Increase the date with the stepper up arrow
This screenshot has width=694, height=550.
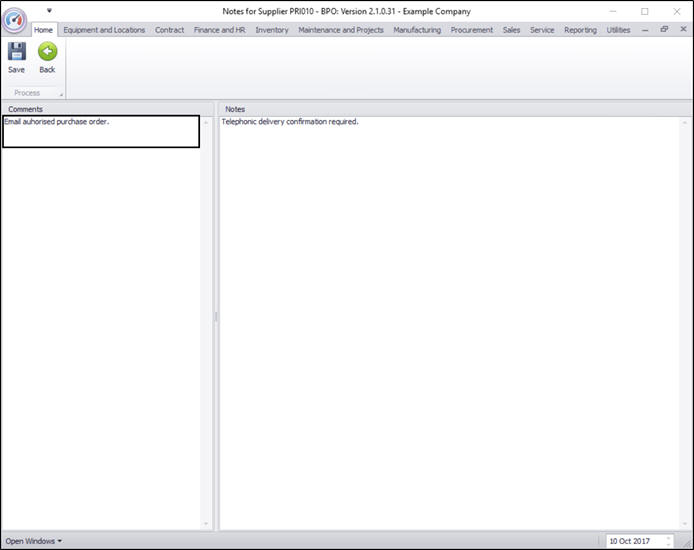coord(668,538)
